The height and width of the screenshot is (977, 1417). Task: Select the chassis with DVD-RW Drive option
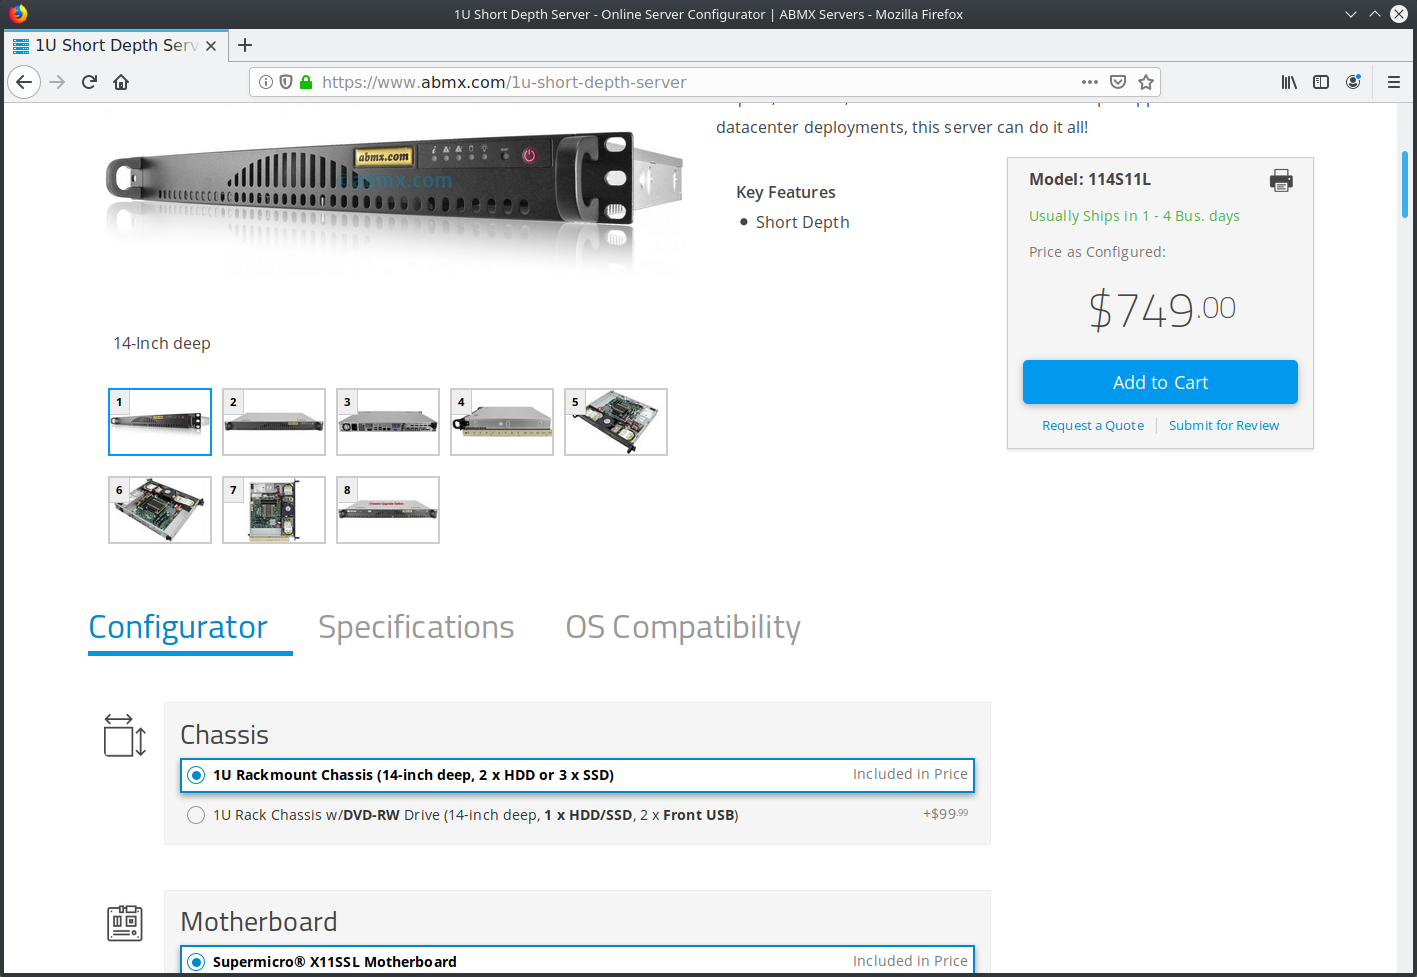[196, 815]
